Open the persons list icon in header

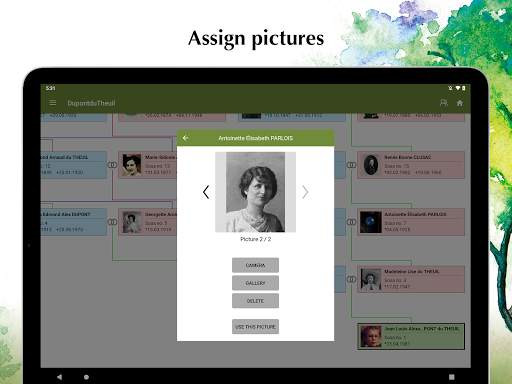point(443,103)
